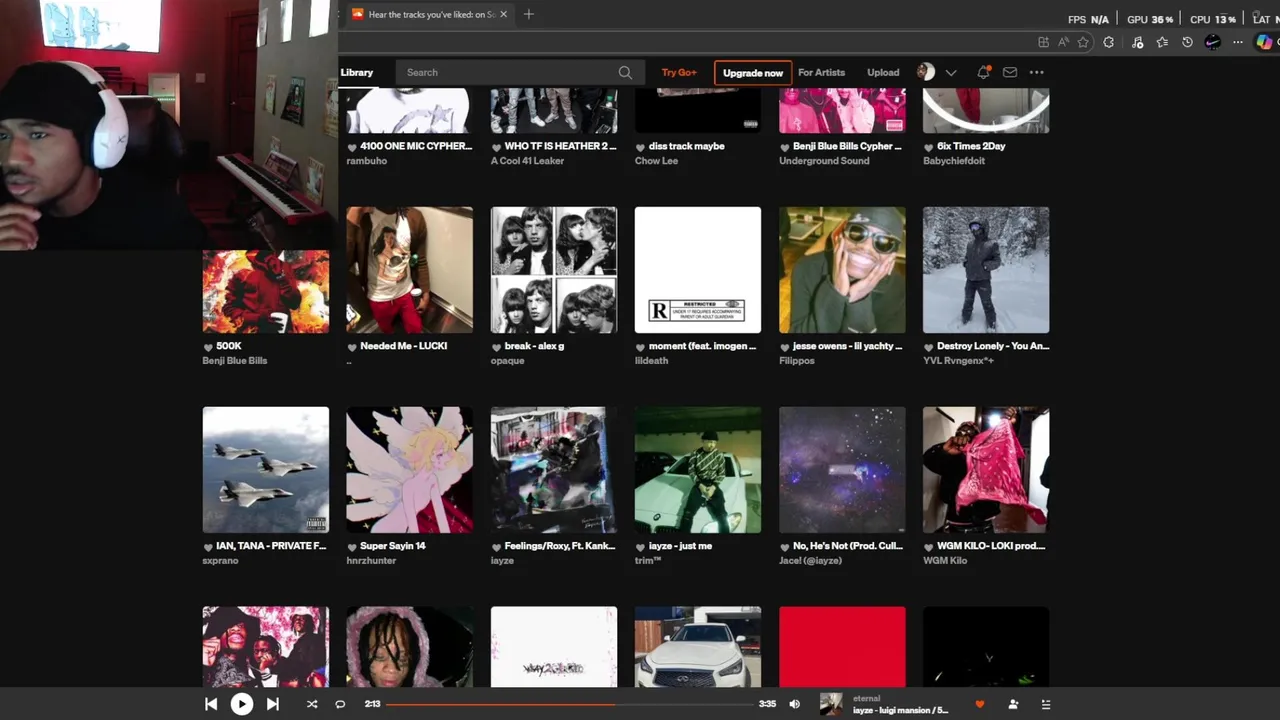This screenshot has width=1280, height=720.
Task: Click the volume speaker icon in player
Action: tap(795, 704)
